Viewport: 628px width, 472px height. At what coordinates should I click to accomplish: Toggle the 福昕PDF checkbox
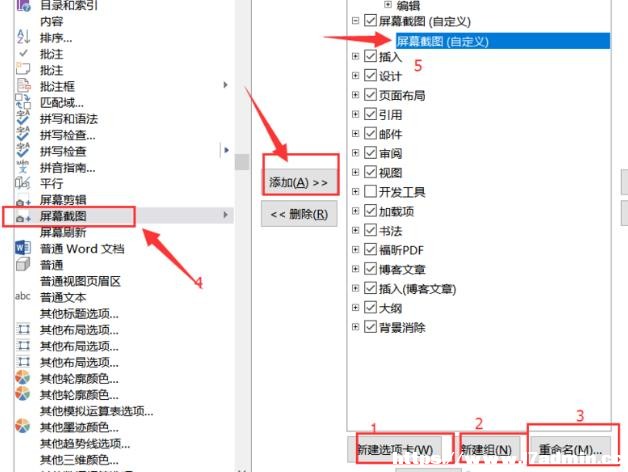(370, 250)
